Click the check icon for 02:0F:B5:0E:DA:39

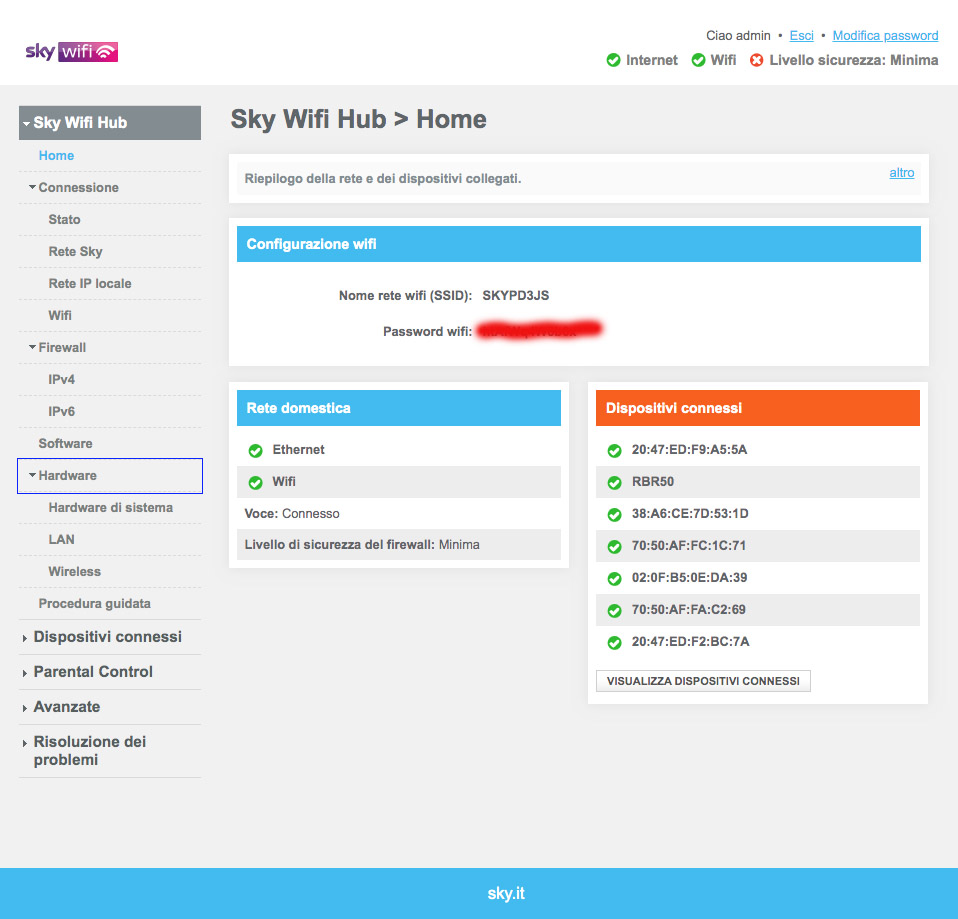(615, 579)
